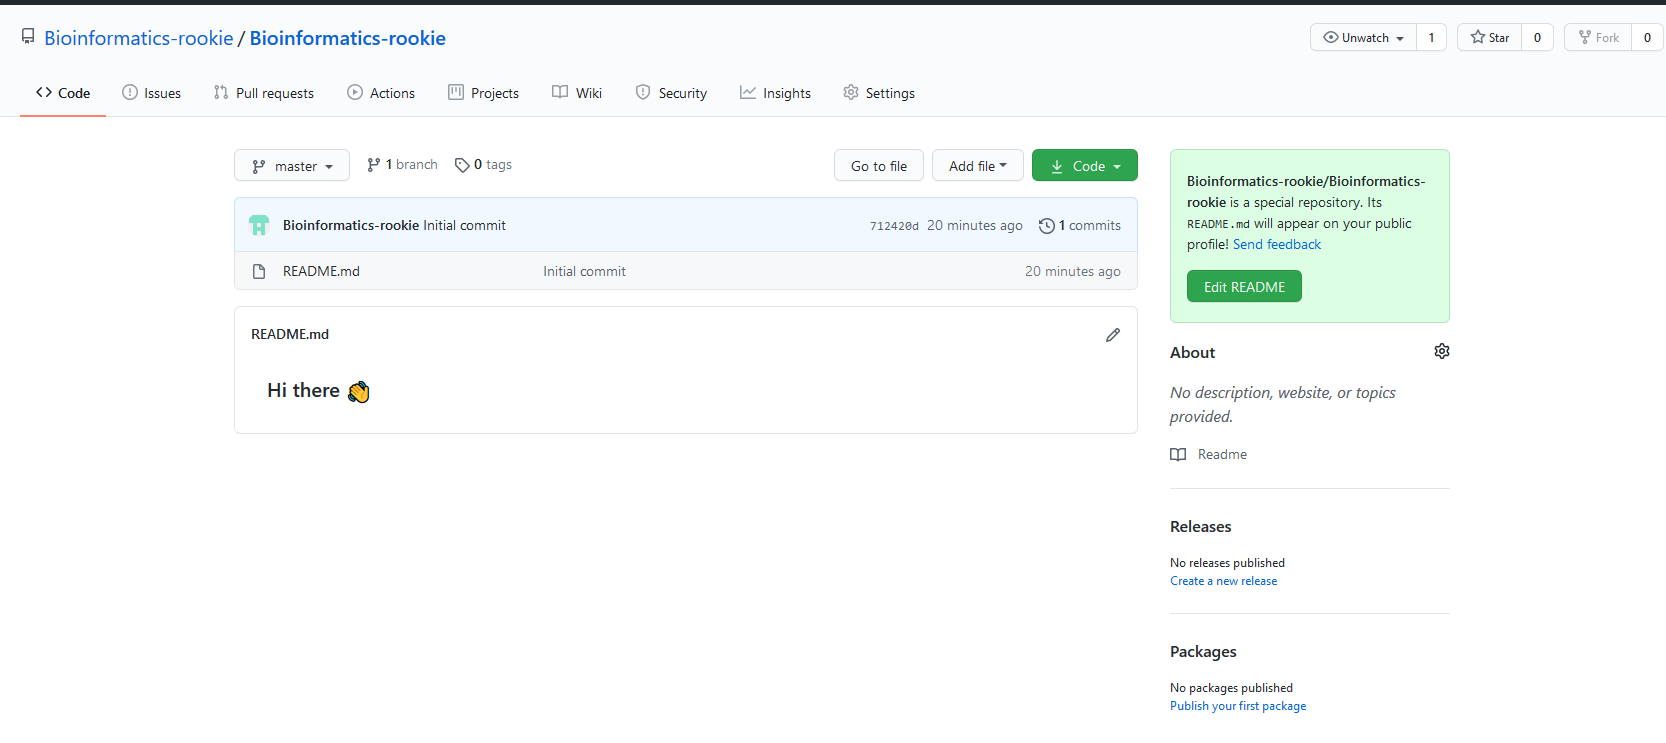Click the README.md file icon

tap(259, 271)
